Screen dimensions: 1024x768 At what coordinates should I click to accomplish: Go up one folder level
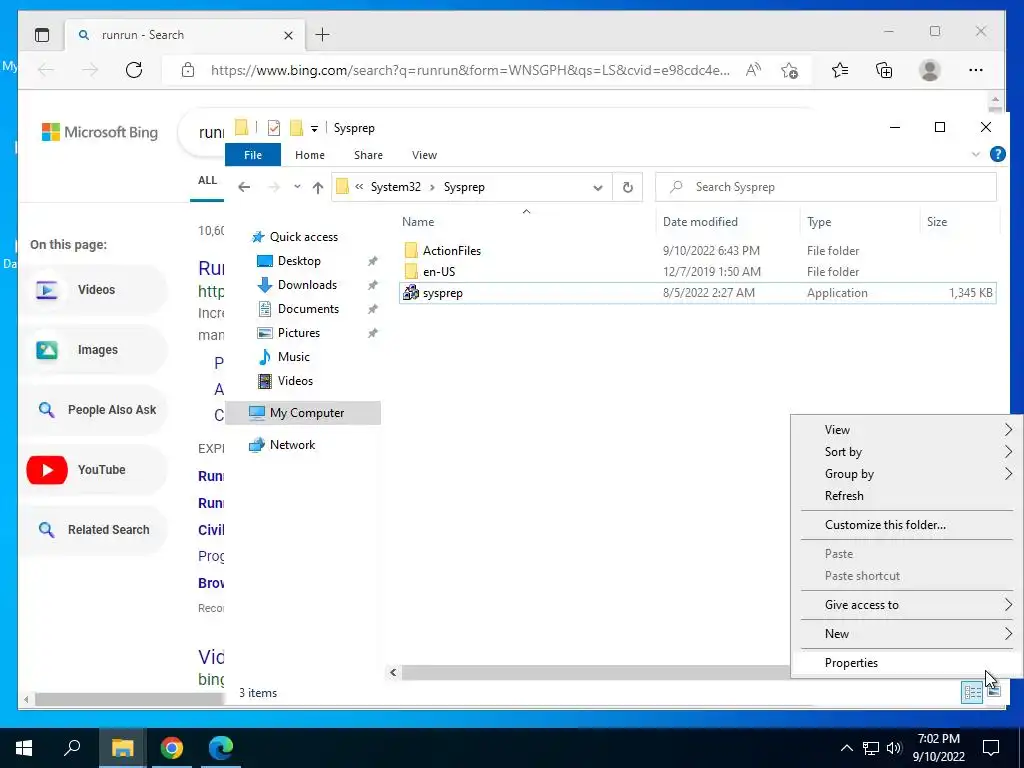(318, 187)
